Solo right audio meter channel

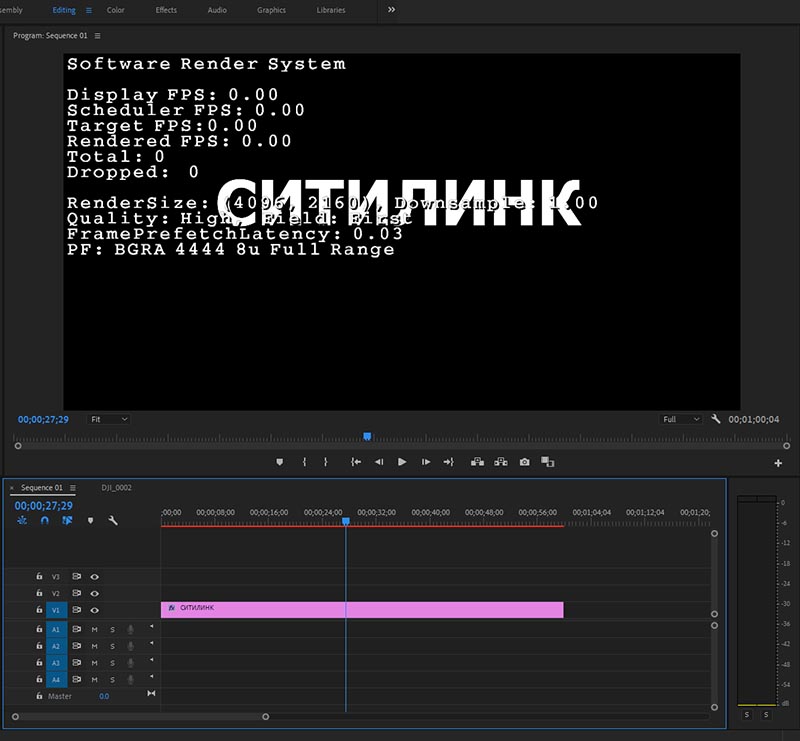click(x=766, y=715)
